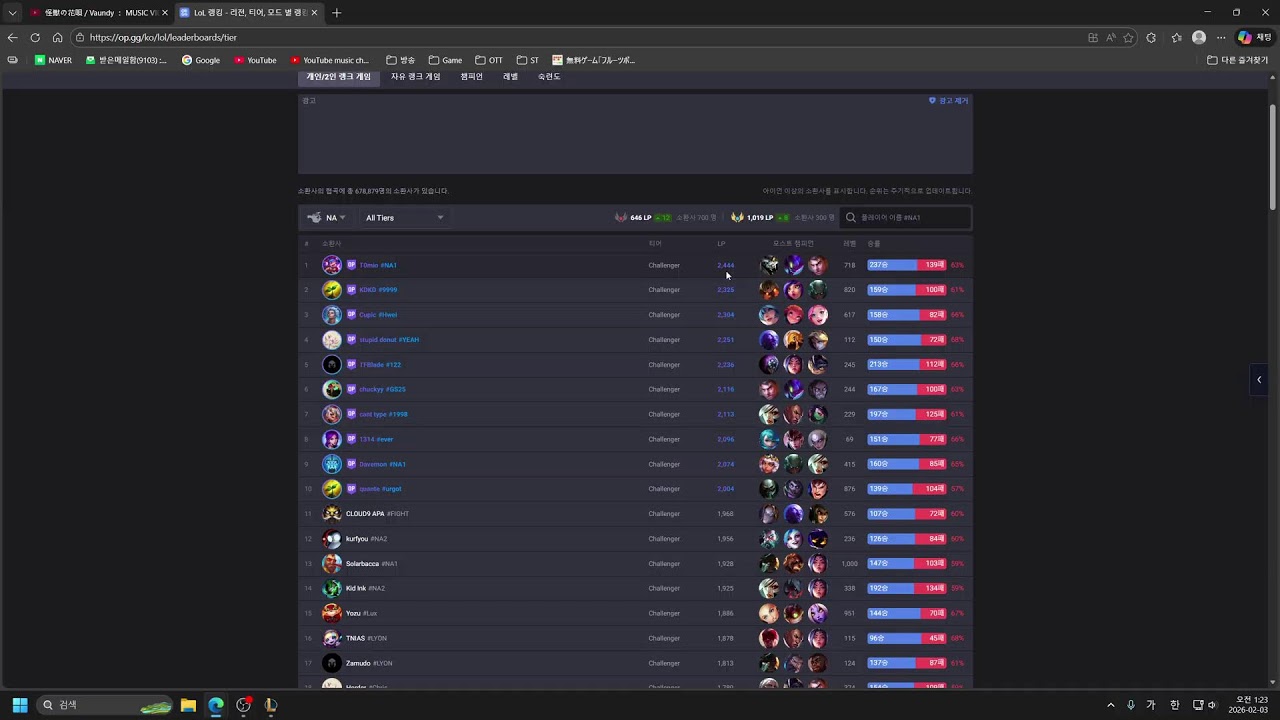
Task: Click the page vertical scrollbar
Action: (x=1273, y=157)
